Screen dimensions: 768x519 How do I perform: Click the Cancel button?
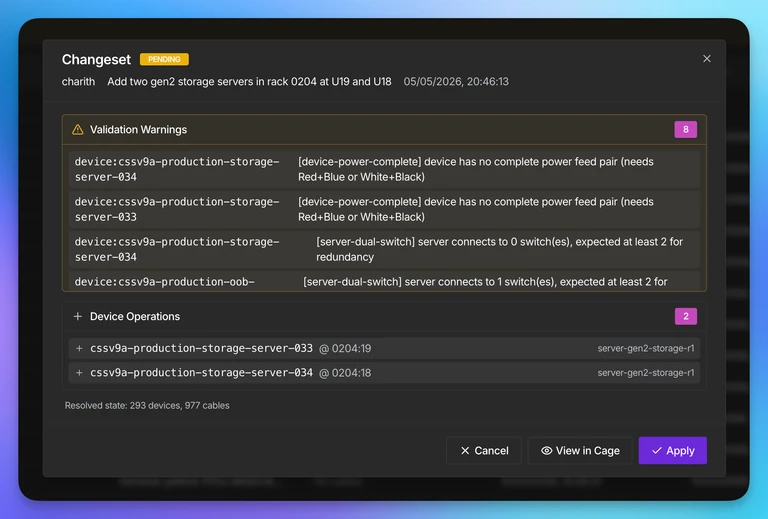pyautogui.click(x=484, y=450)
